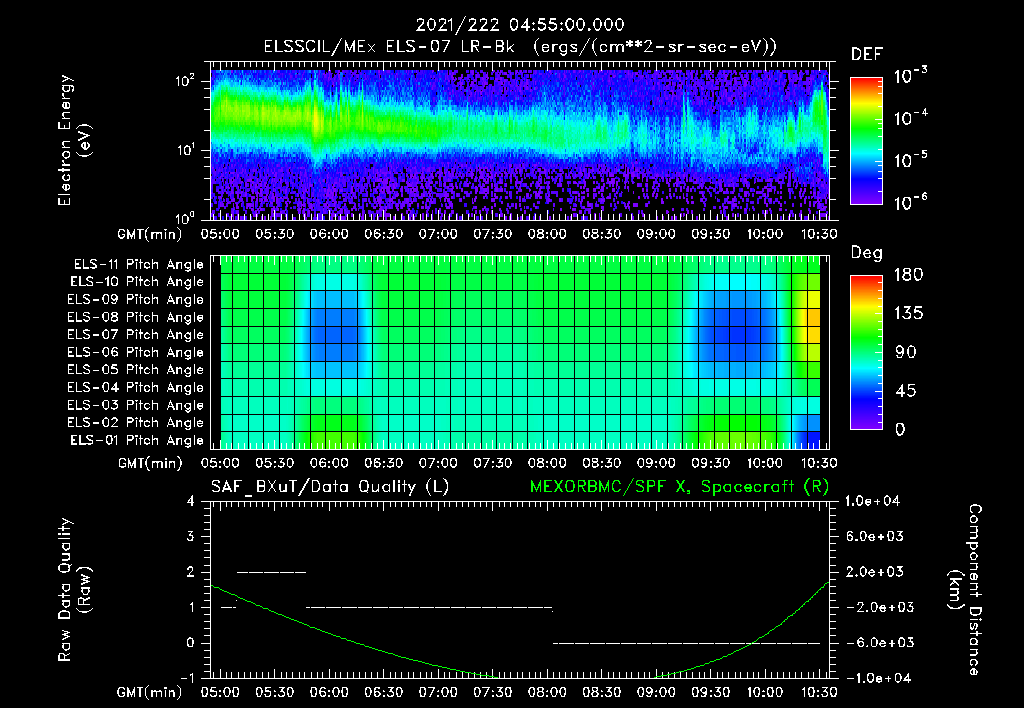The height and width of the screenshot is (708, 1024).
Task: Click the 09:30 tick under pitch angle plot
Action: pos(711,463)
